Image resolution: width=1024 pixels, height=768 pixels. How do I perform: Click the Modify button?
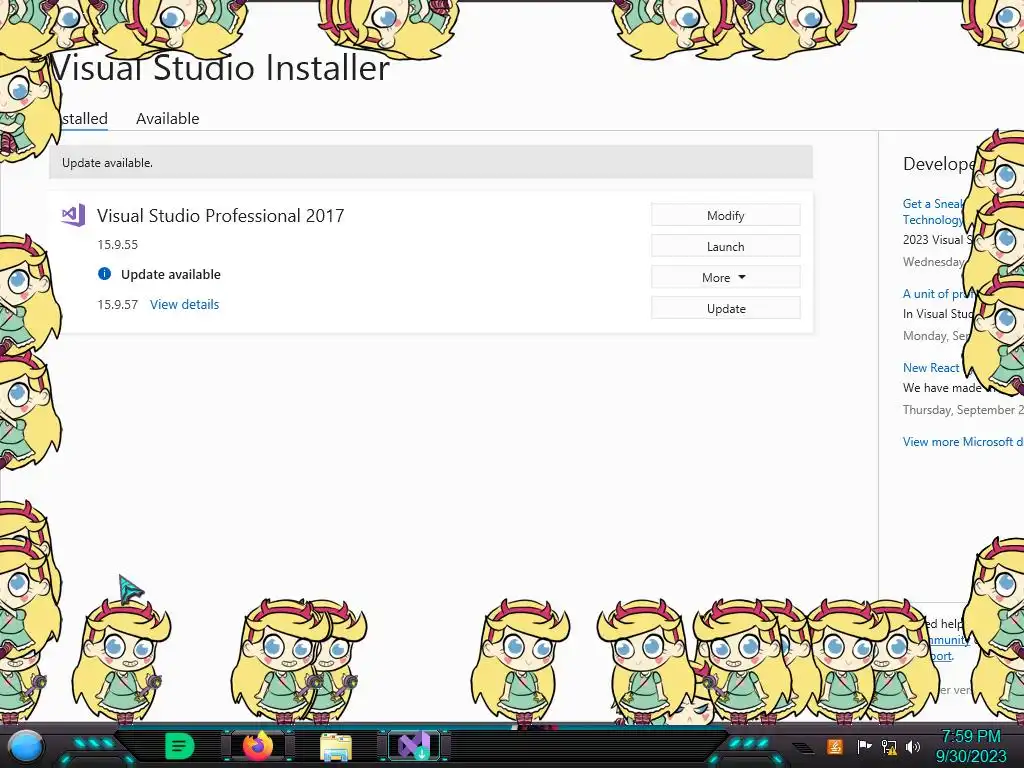point(726,216)
